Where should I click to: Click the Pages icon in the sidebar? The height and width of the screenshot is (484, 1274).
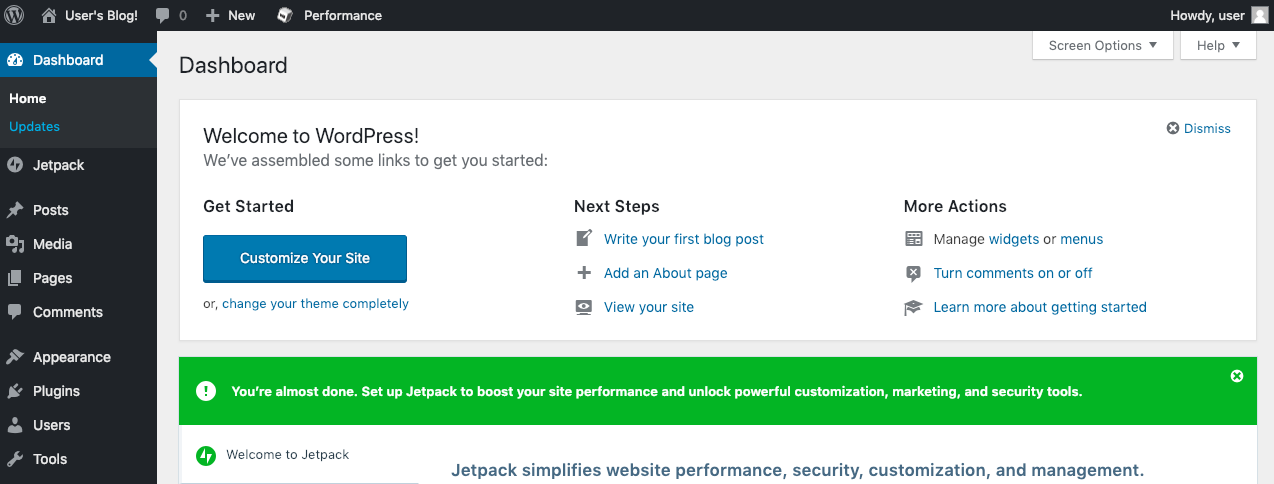(x=15, y=278)
